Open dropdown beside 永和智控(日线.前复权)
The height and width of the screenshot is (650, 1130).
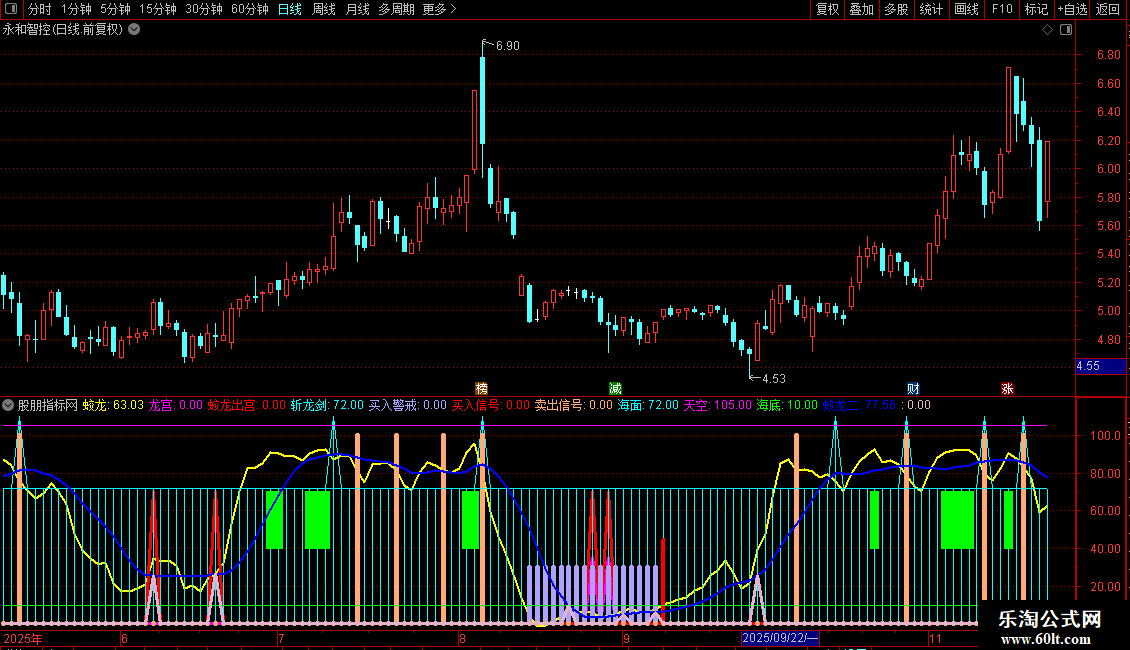pos(134,29)
